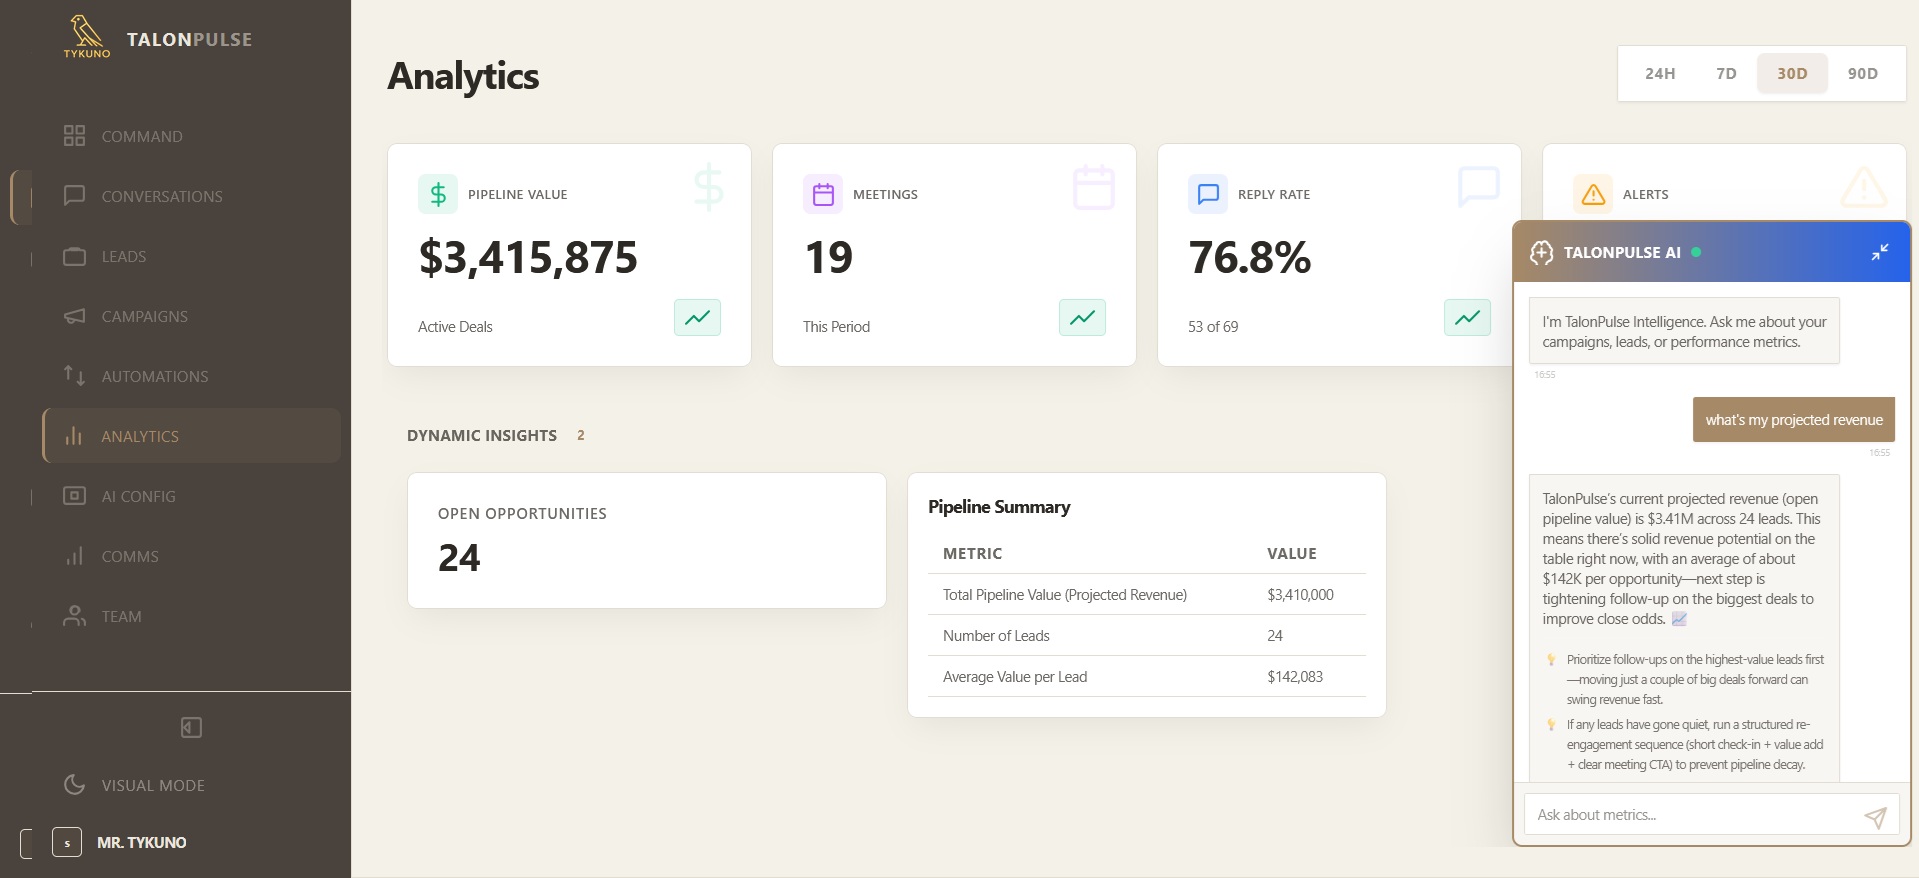This screenshot has width=1919, height=878.
Task: Open Conversations in the sidebar
Action: 162,196
